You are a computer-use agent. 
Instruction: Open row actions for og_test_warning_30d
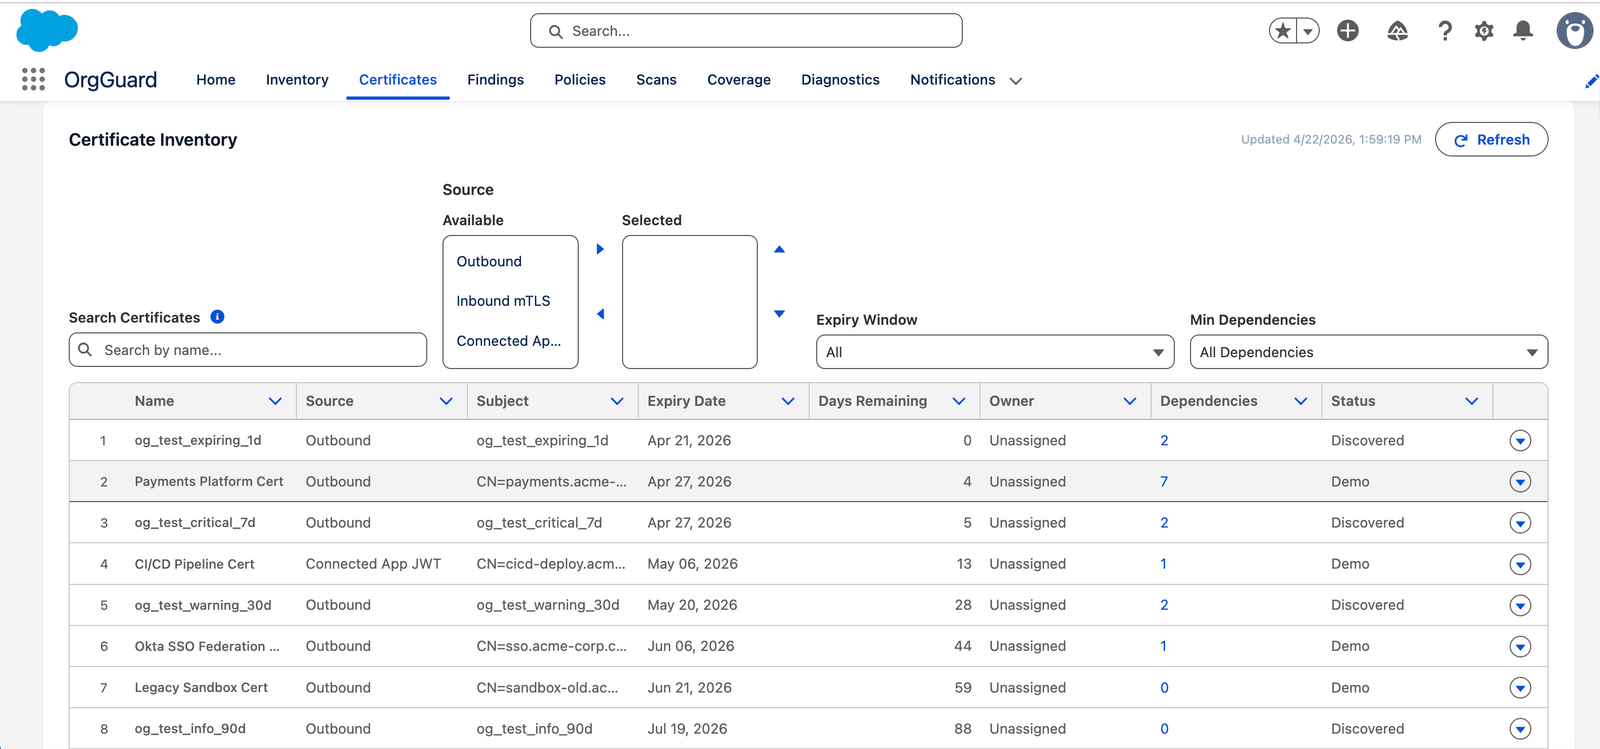point(1520,606)
